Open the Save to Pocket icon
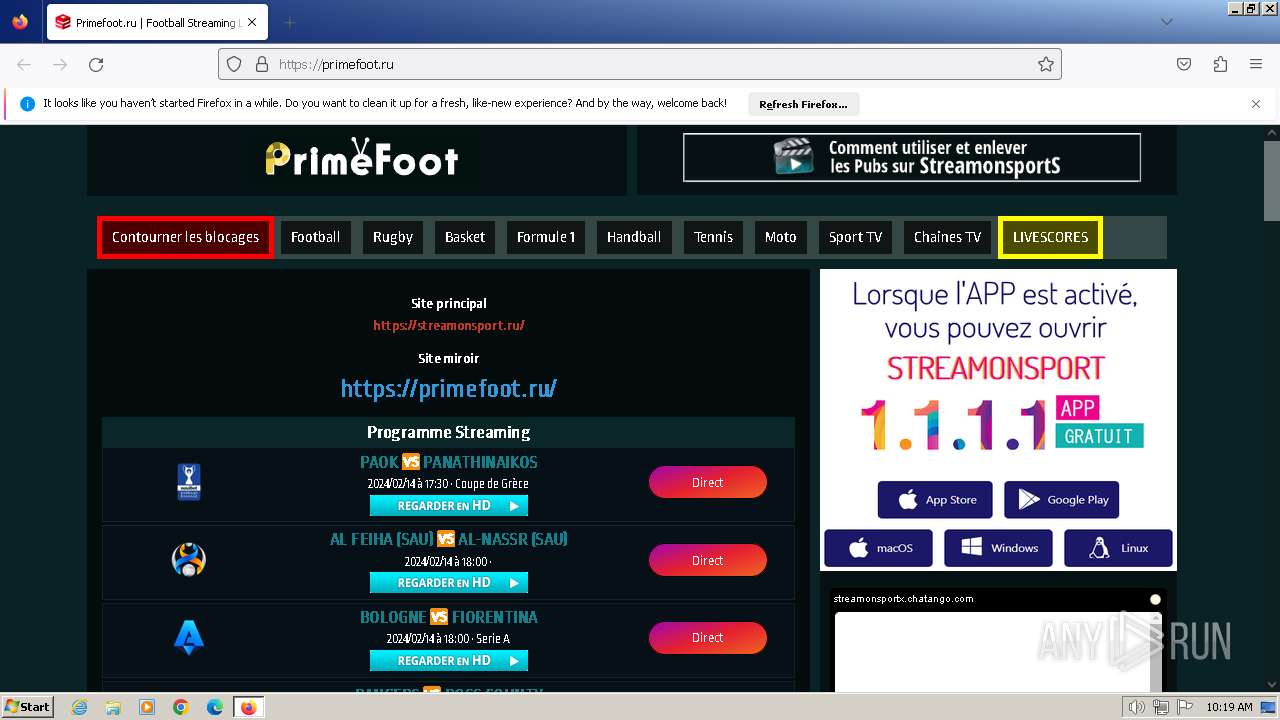The height and width of the screenshot is (720, 1280). (1184, 64)
